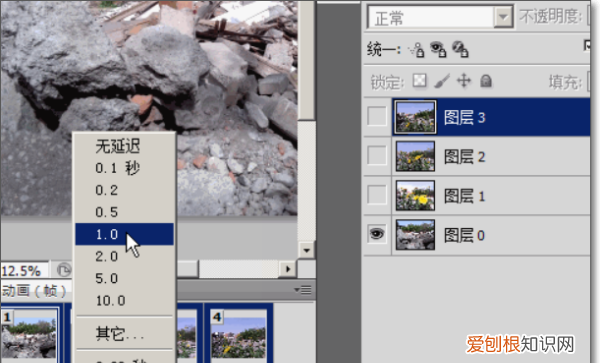Select unify layer style icon
Screen dimensions: 600x363
[x=460, y=49]
